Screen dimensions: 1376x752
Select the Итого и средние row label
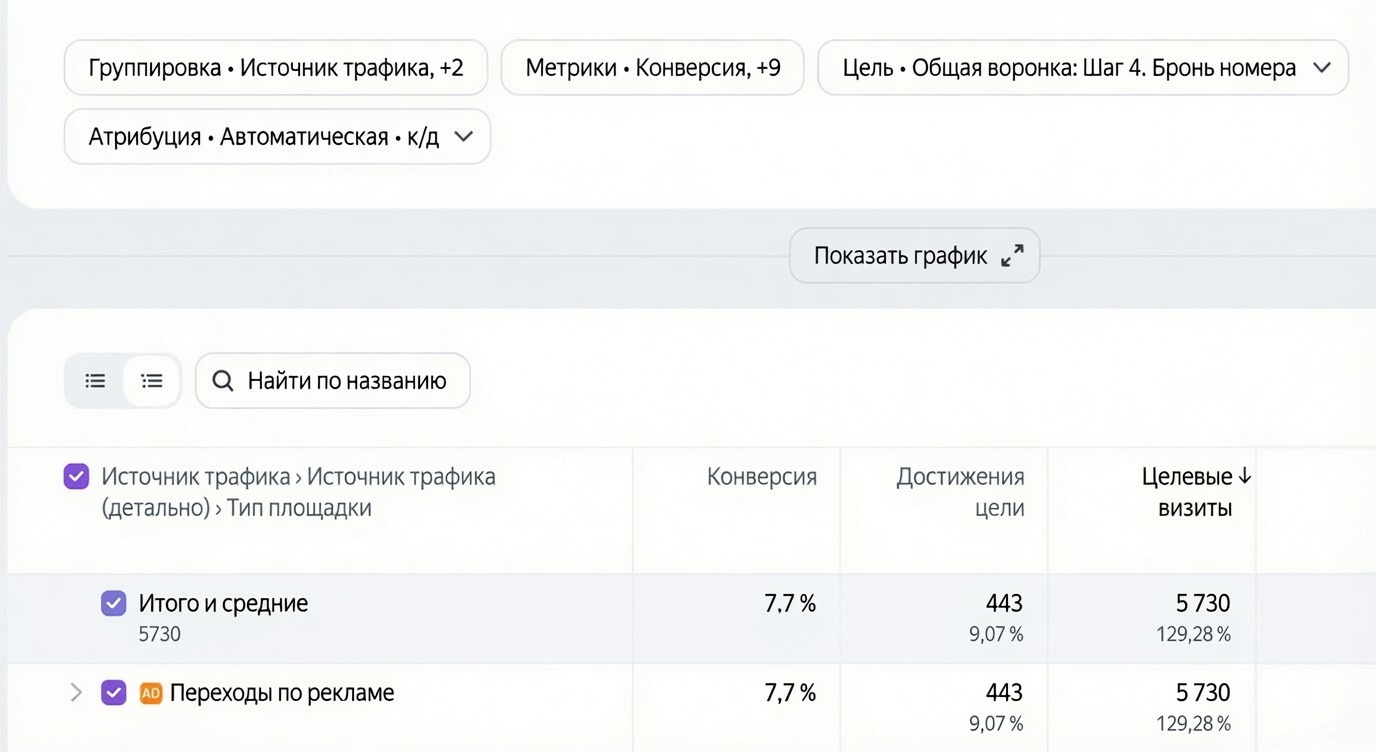[224, 603]
